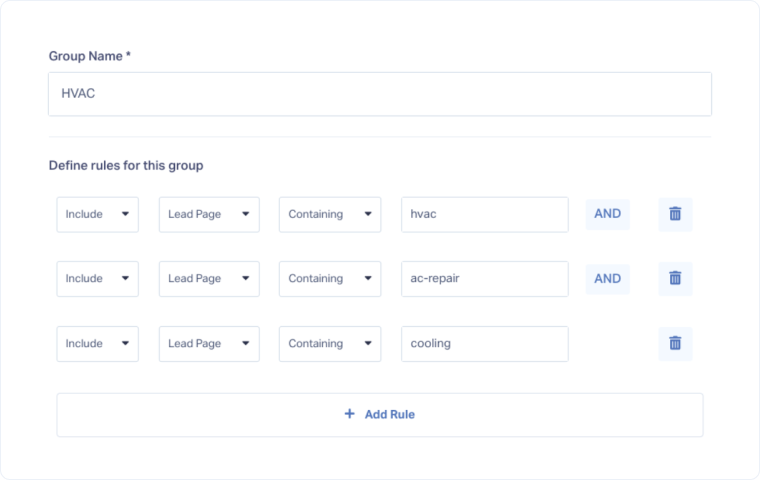
Task: Toggle the AND operator after hvac rule
Action: (x=607, y=214)
